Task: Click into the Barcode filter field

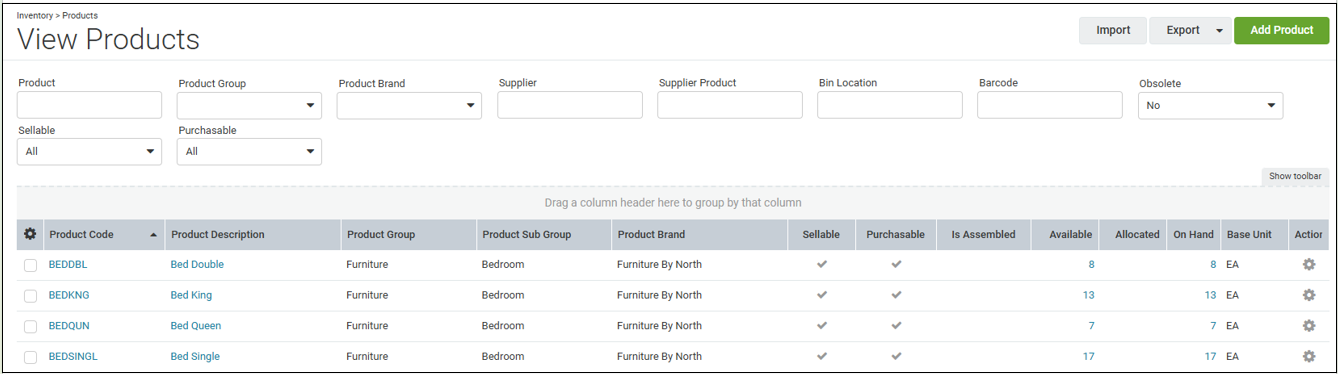Action: point(1050,105)
